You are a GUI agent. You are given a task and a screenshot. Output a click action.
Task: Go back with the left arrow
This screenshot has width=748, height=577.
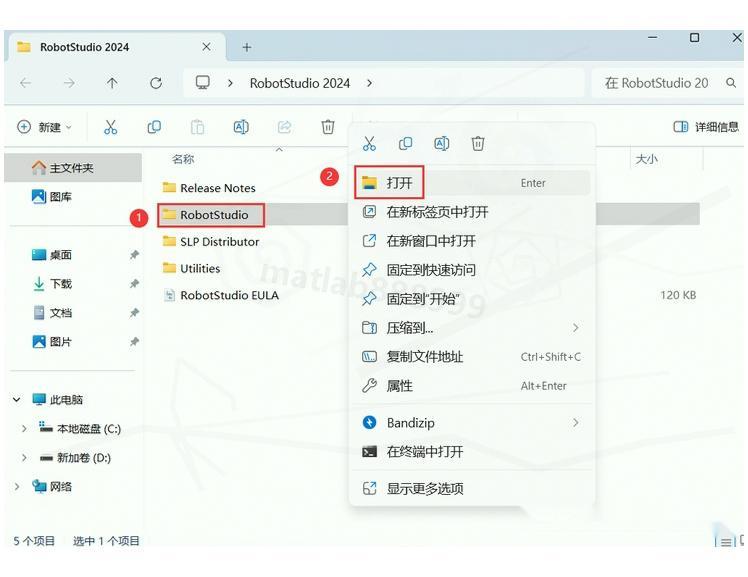(x=26, y=83)
